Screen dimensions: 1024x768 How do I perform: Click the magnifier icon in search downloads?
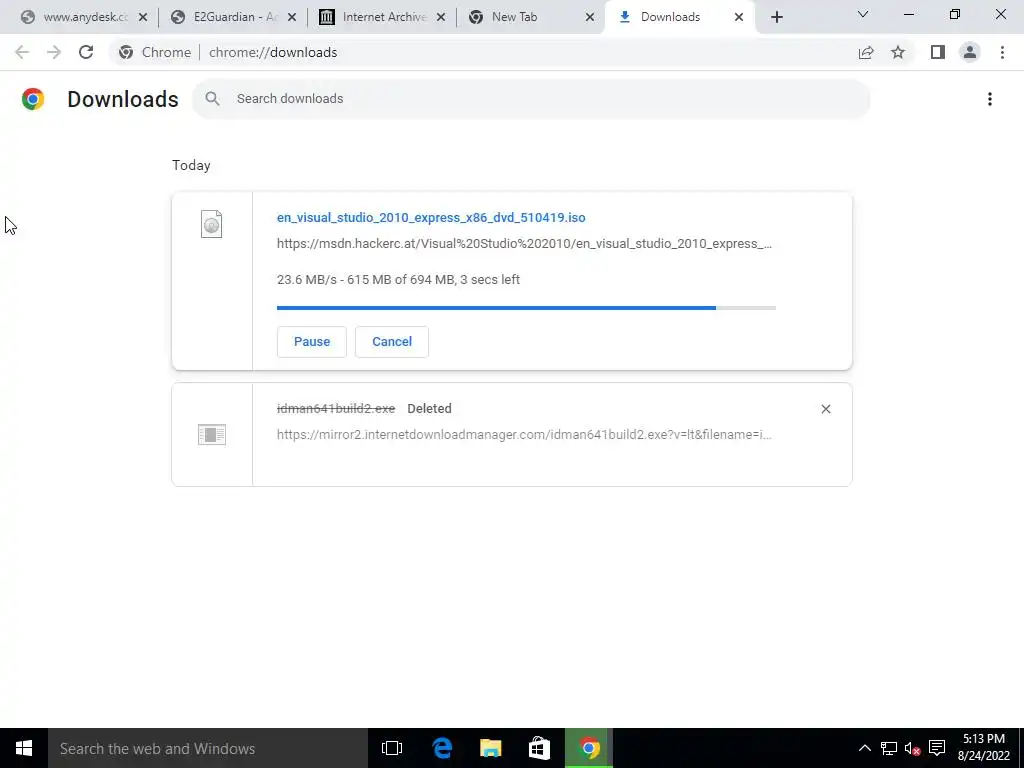[212, 99]
